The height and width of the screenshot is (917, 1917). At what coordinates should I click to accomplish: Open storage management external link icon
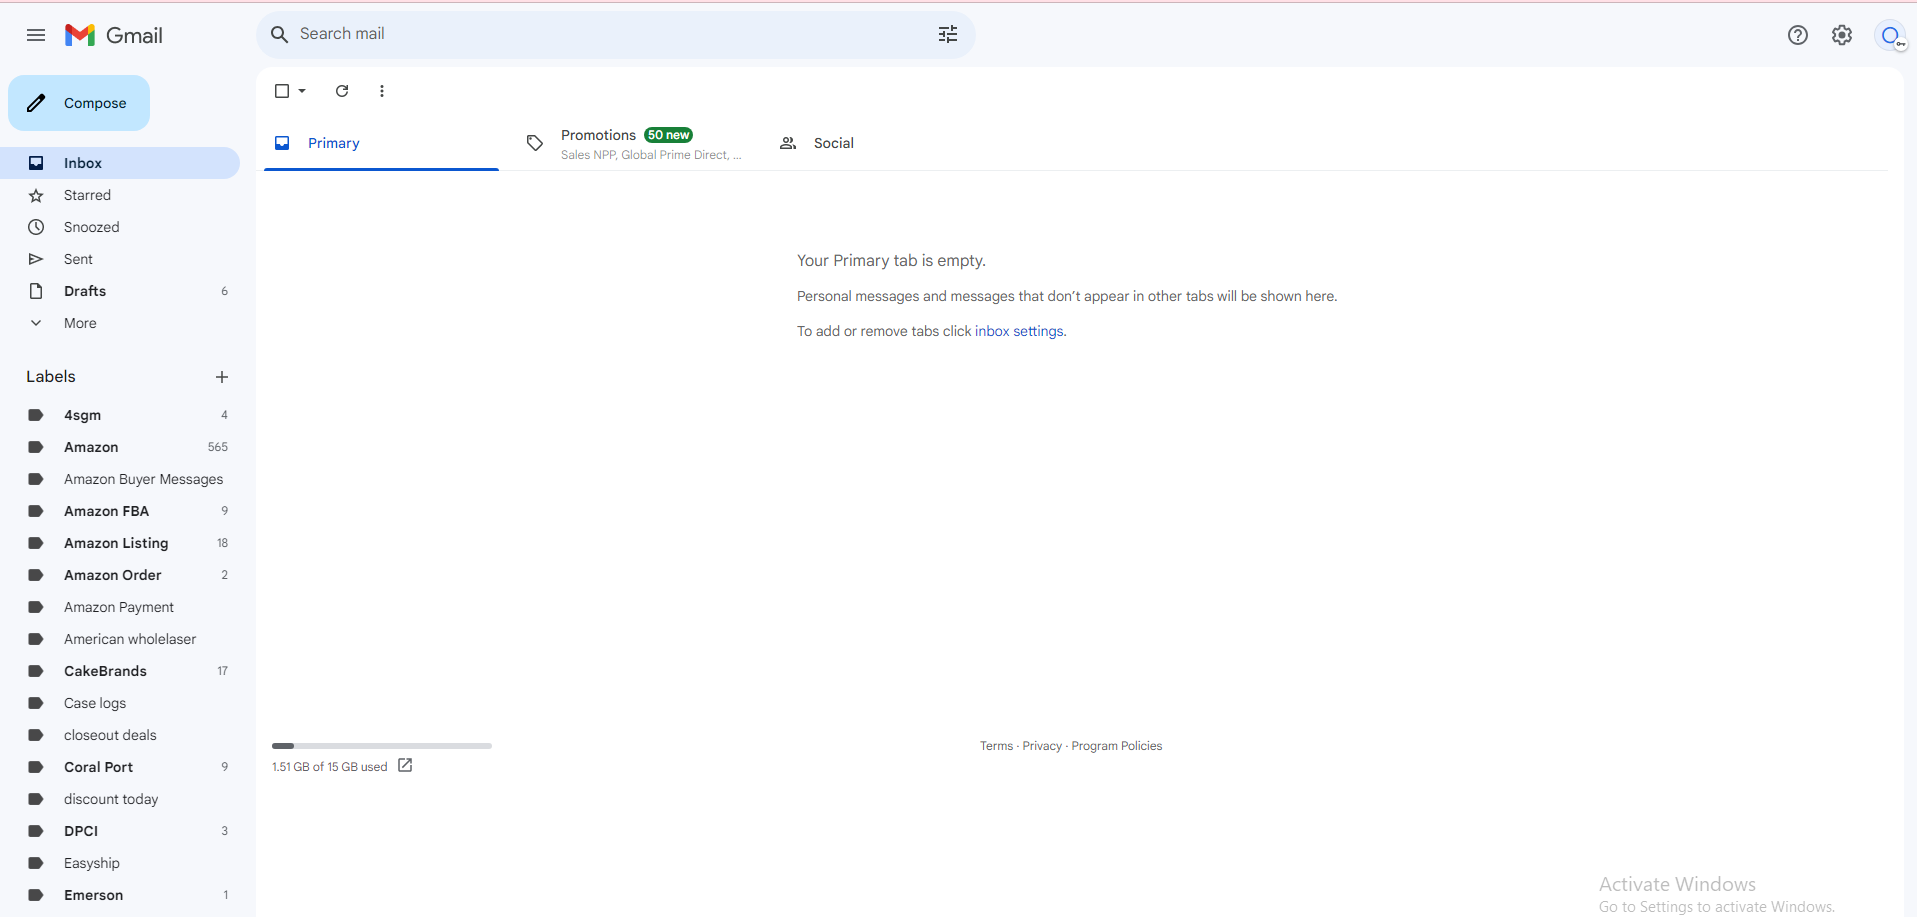405,765
